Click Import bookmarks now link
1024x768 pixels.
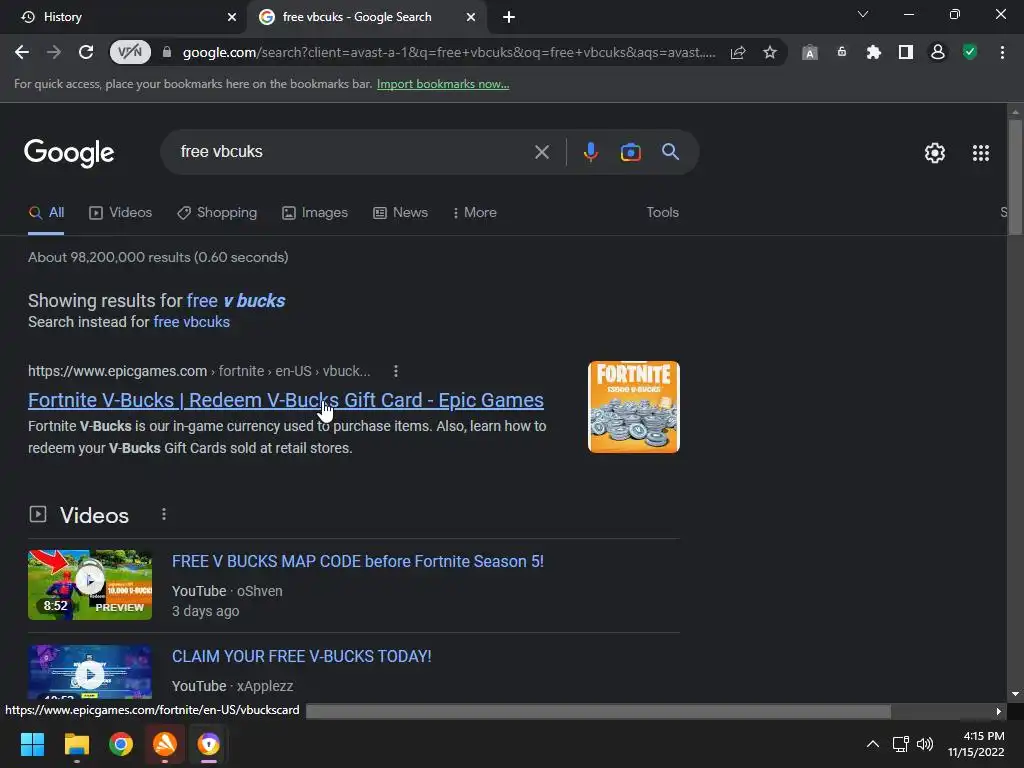[x=443, y=84]
